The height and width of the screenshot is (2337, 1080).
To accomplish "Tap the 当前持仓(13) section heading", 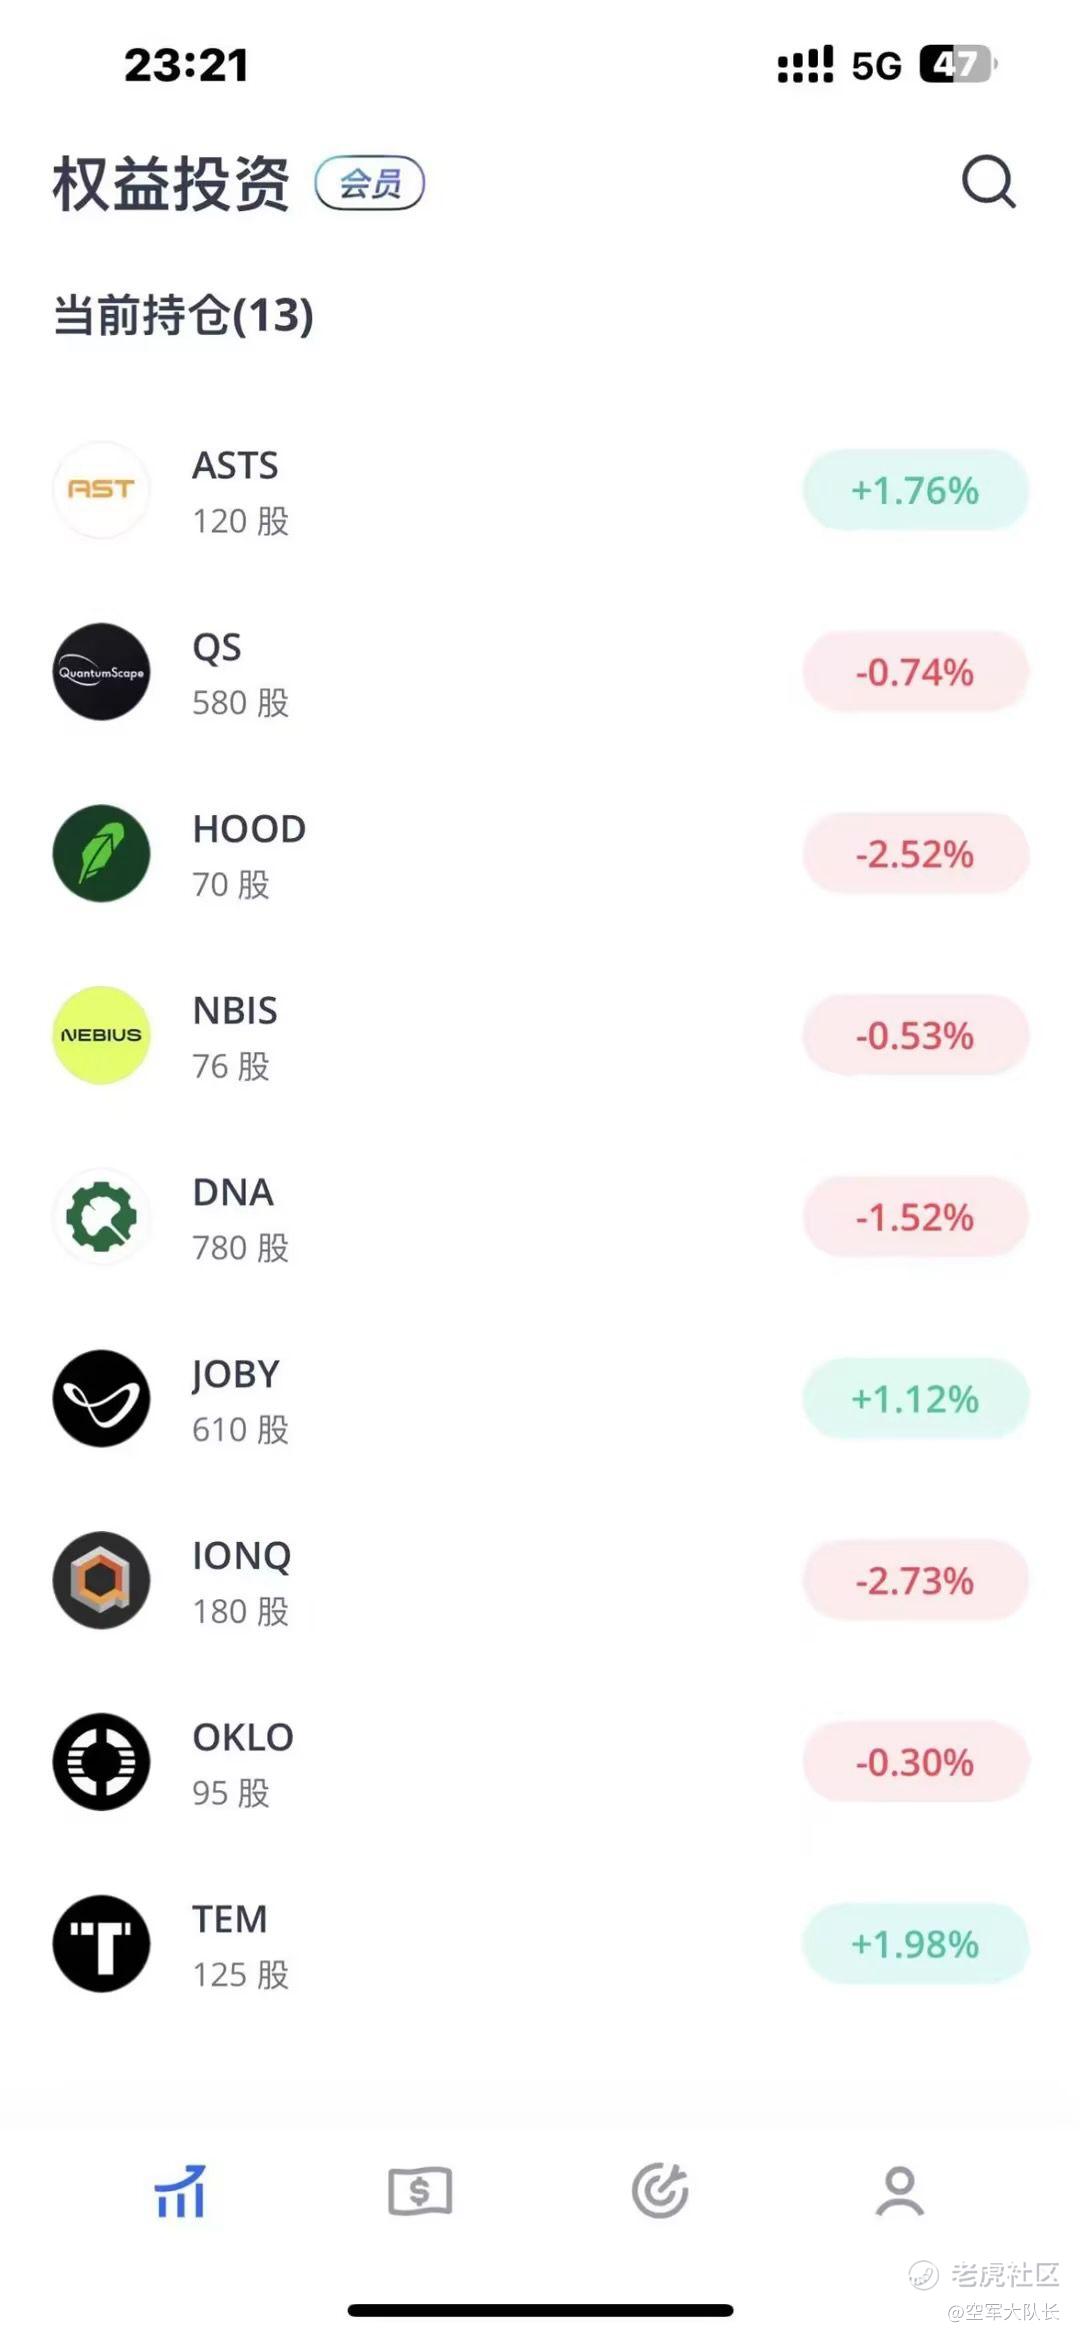I will tap(183, 316).
